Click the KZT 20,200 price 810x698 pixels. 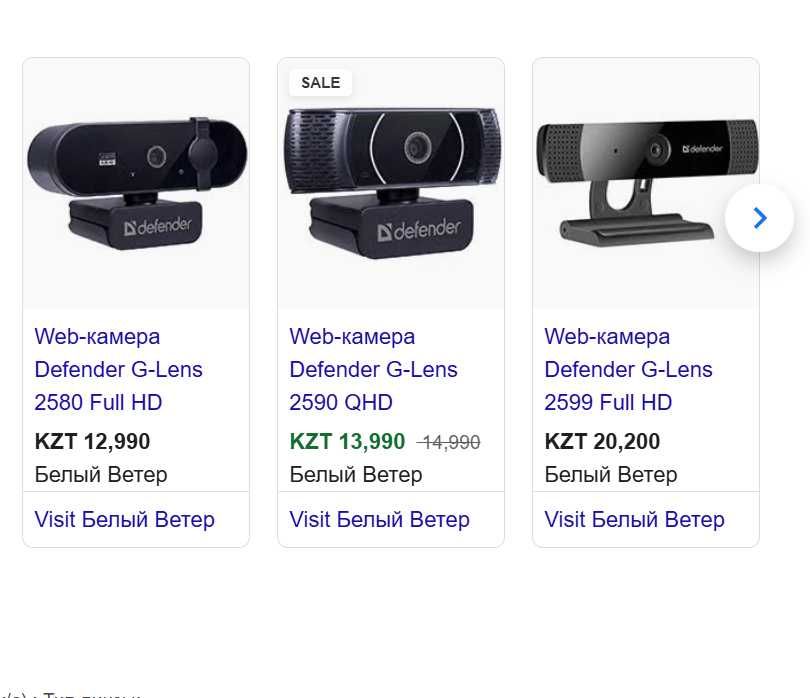tap(602, 441)
